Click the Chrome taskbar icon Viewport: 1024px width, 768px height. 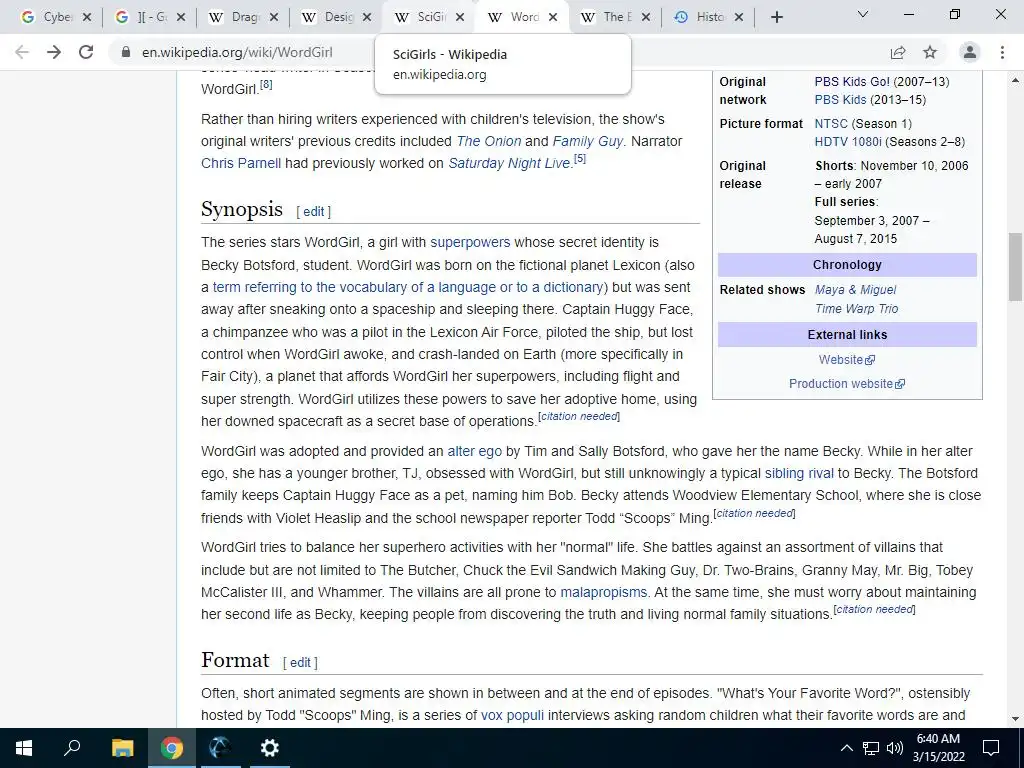[172, 748]
